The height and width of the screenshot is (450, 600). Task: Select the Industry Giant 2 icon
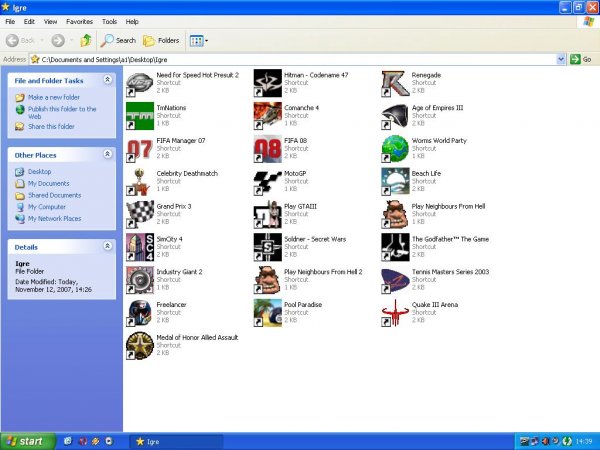[140, 280]
